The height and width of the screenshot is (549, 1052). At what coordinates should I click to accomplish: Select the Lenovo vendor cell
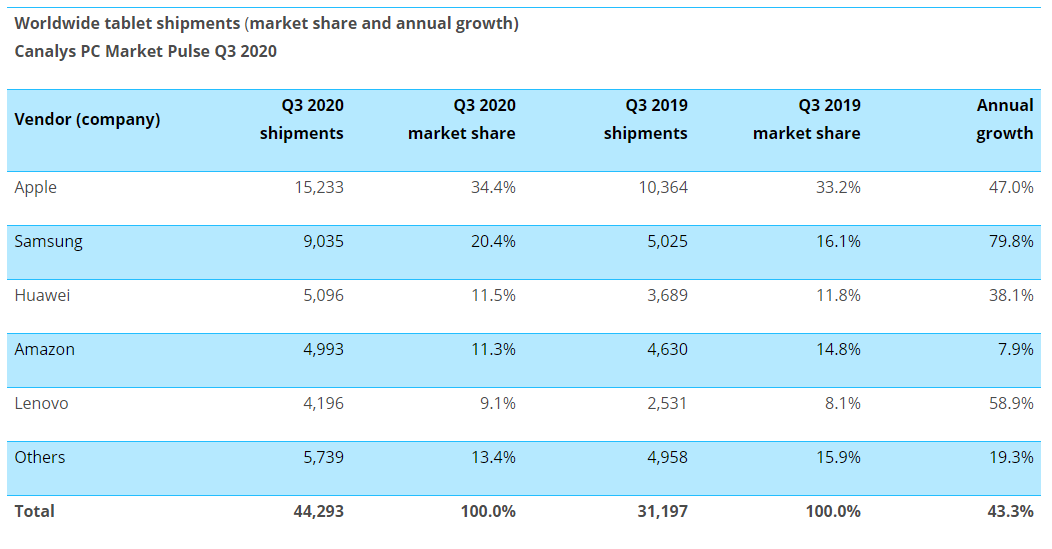tap(42, 403)
